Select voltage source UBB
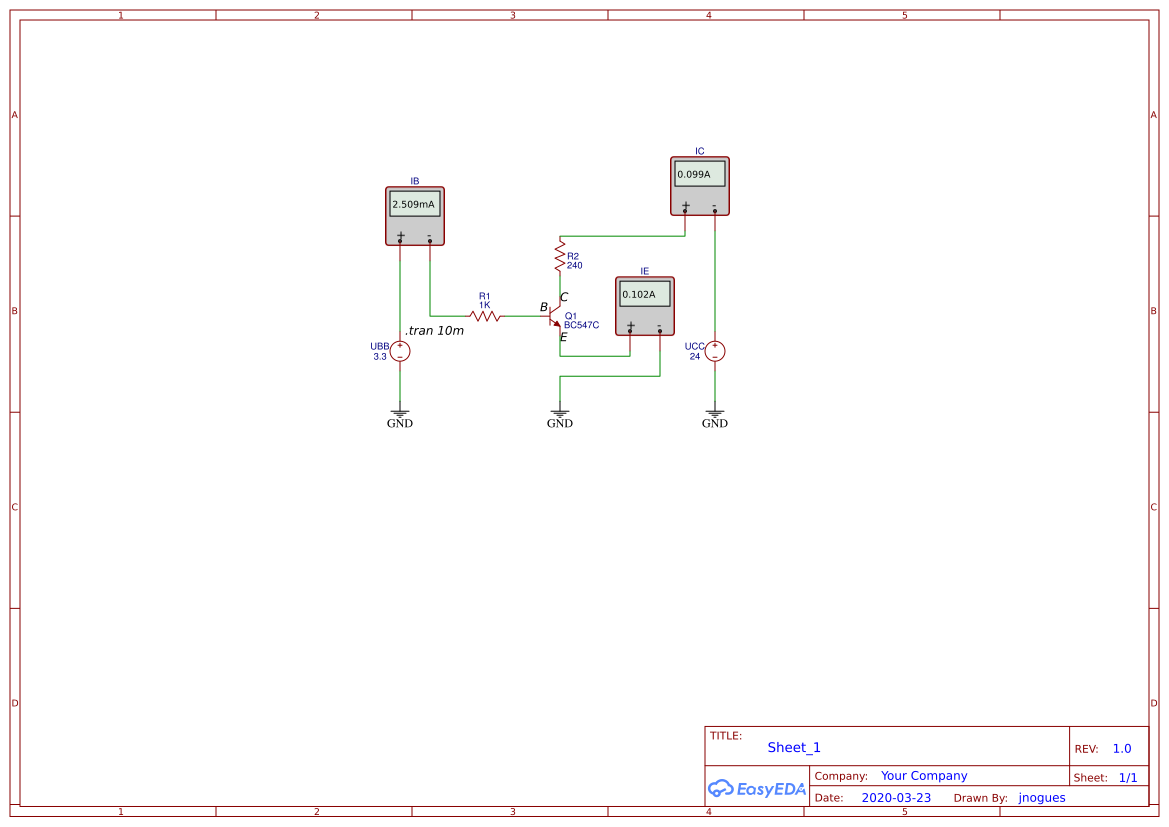The width and height of the screenshot is (1169, 827). [399, 351]
